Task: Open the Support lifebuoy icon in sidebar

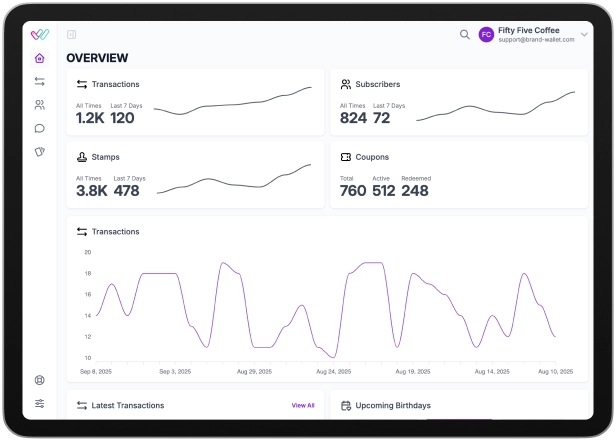Action: pos(39,380)
